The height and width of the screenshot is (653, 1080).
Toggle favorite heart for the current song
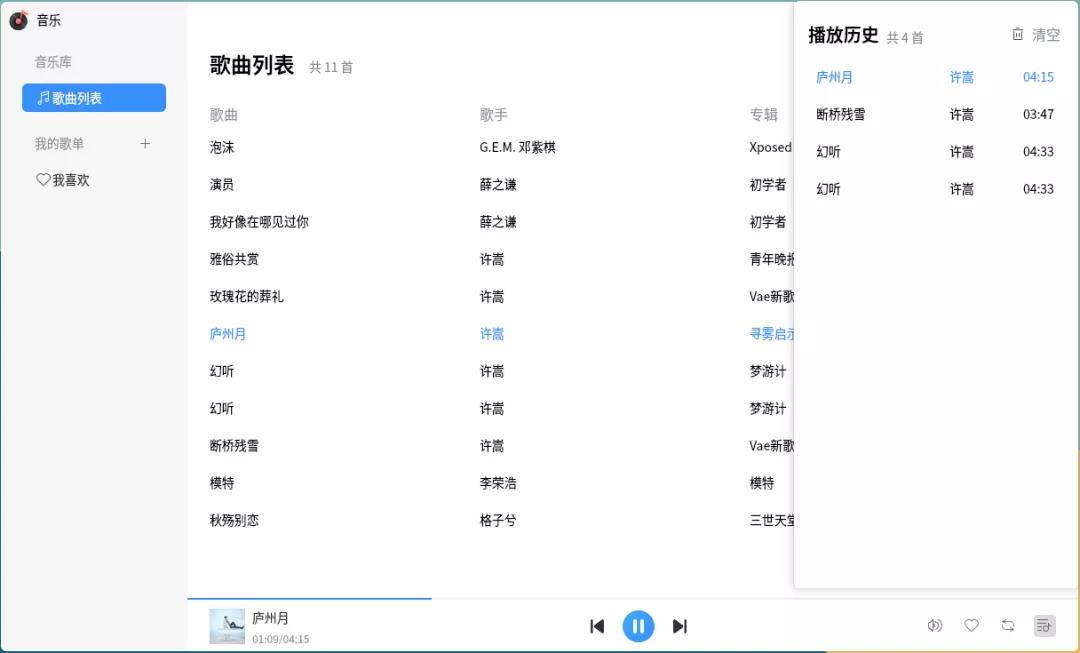click(x=971, y=625)
